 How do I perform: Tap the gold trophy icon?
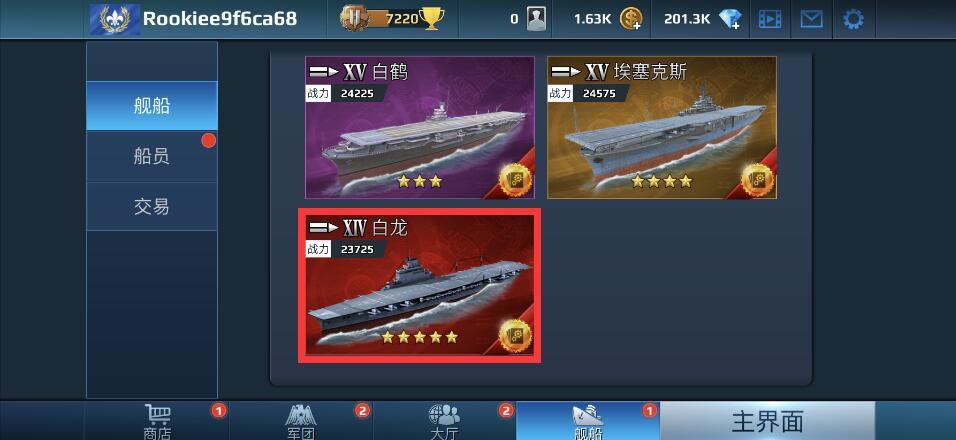[x=432, y=19]
